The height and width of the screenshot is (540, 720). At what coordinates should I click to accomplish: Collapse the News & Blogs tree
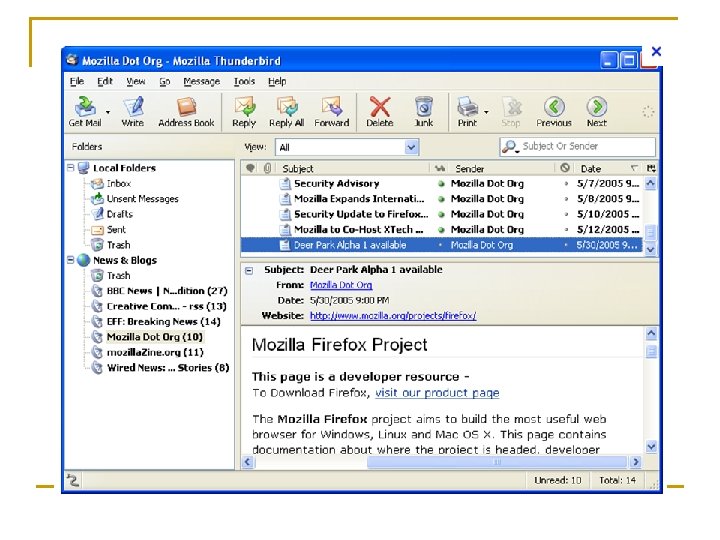(71, 260)
